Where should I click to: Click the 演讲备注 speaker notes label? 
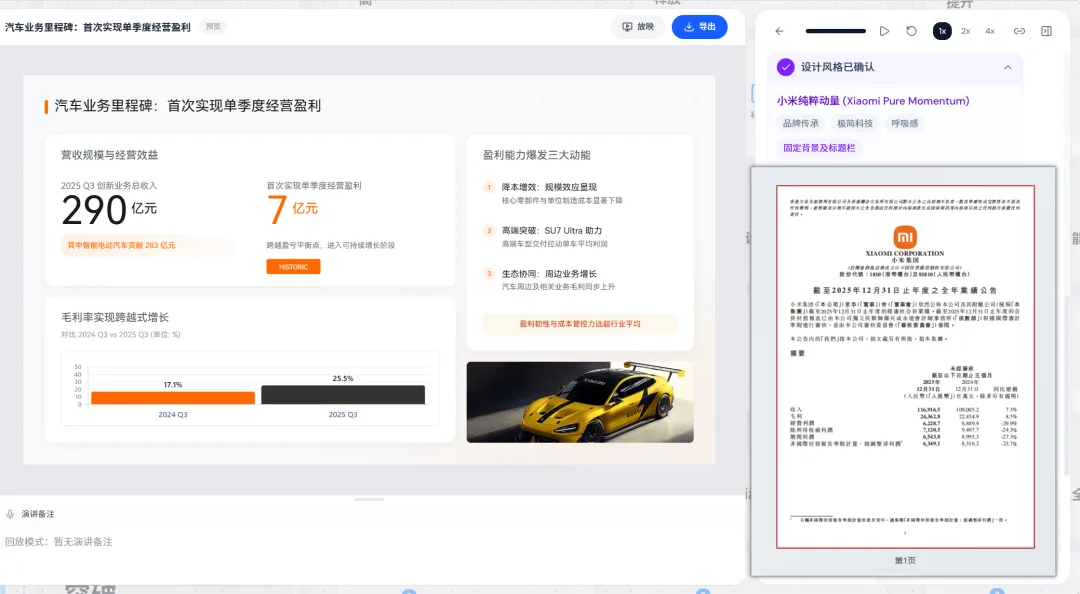click(38, 514)
